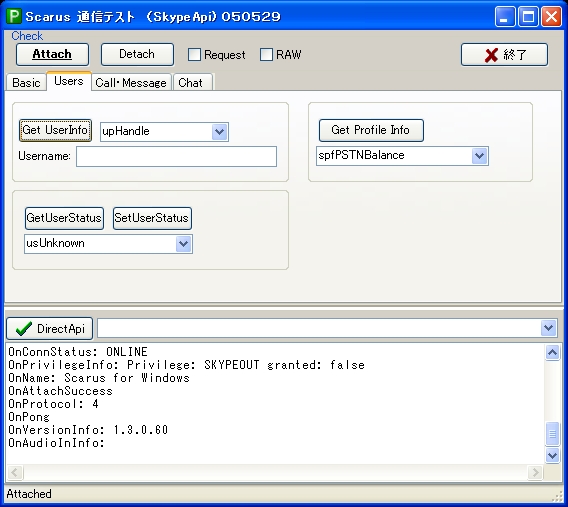Click the log scrollbar up arrow

pyautogui.click(x=552, y=352)
